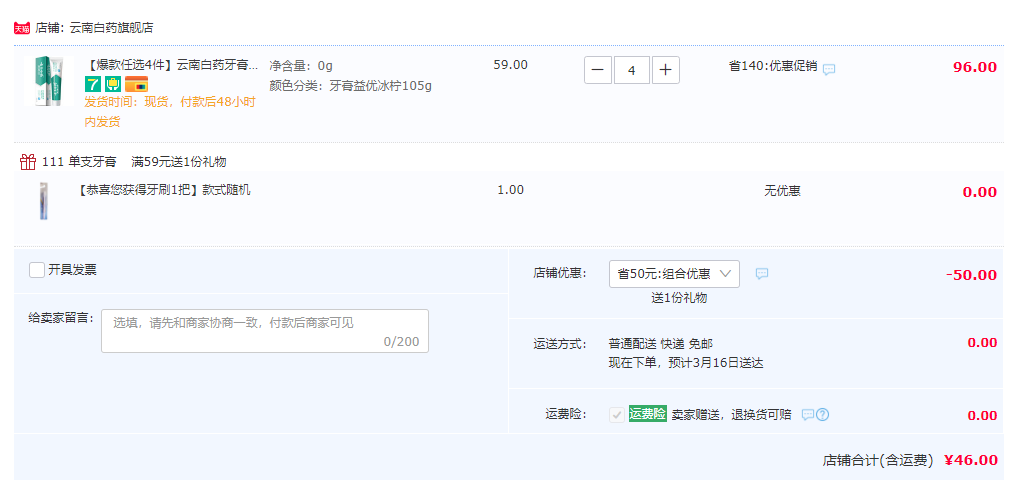Viewport: 1012px width, 480px height.
Task: Click into the 给卖家留言 message box
Action: 265,331
